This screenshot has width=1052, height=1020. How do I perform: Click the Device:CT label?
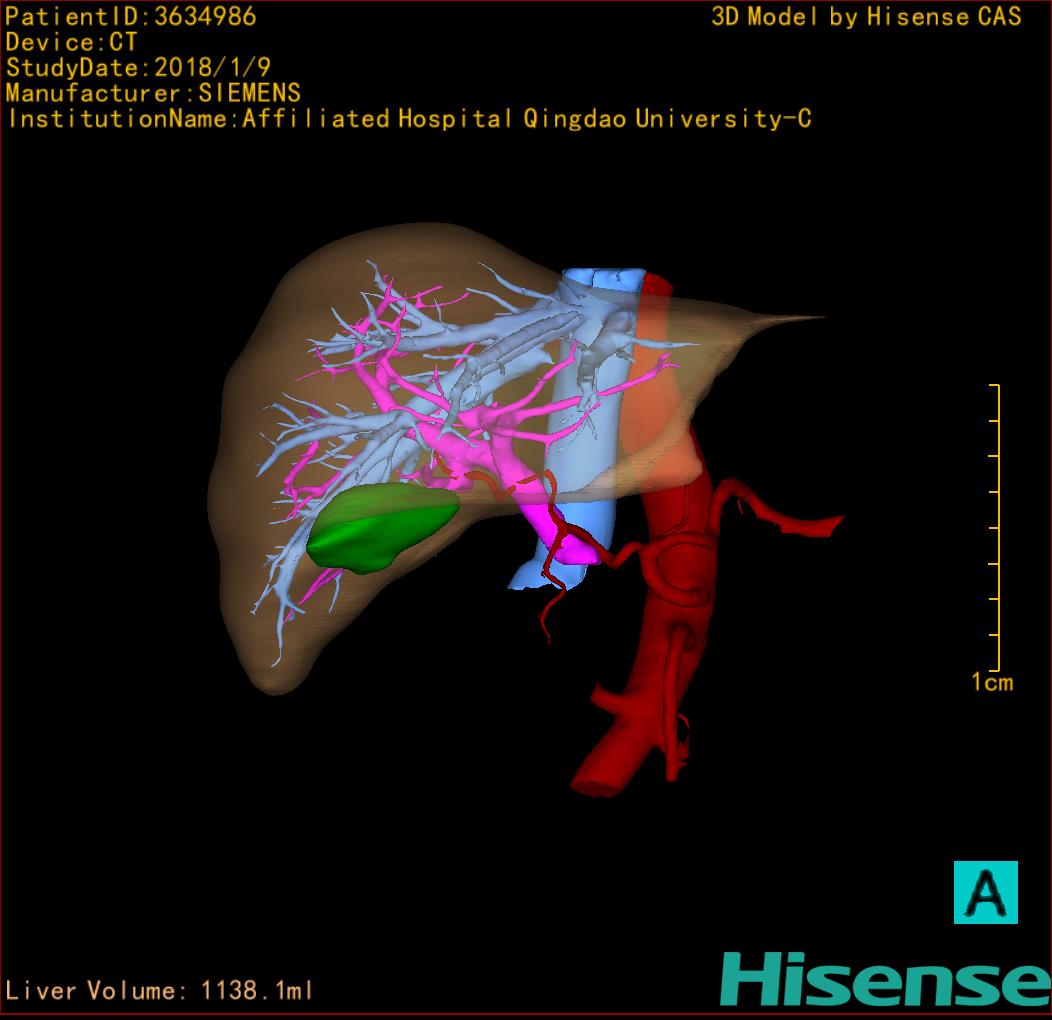point(71,42)
